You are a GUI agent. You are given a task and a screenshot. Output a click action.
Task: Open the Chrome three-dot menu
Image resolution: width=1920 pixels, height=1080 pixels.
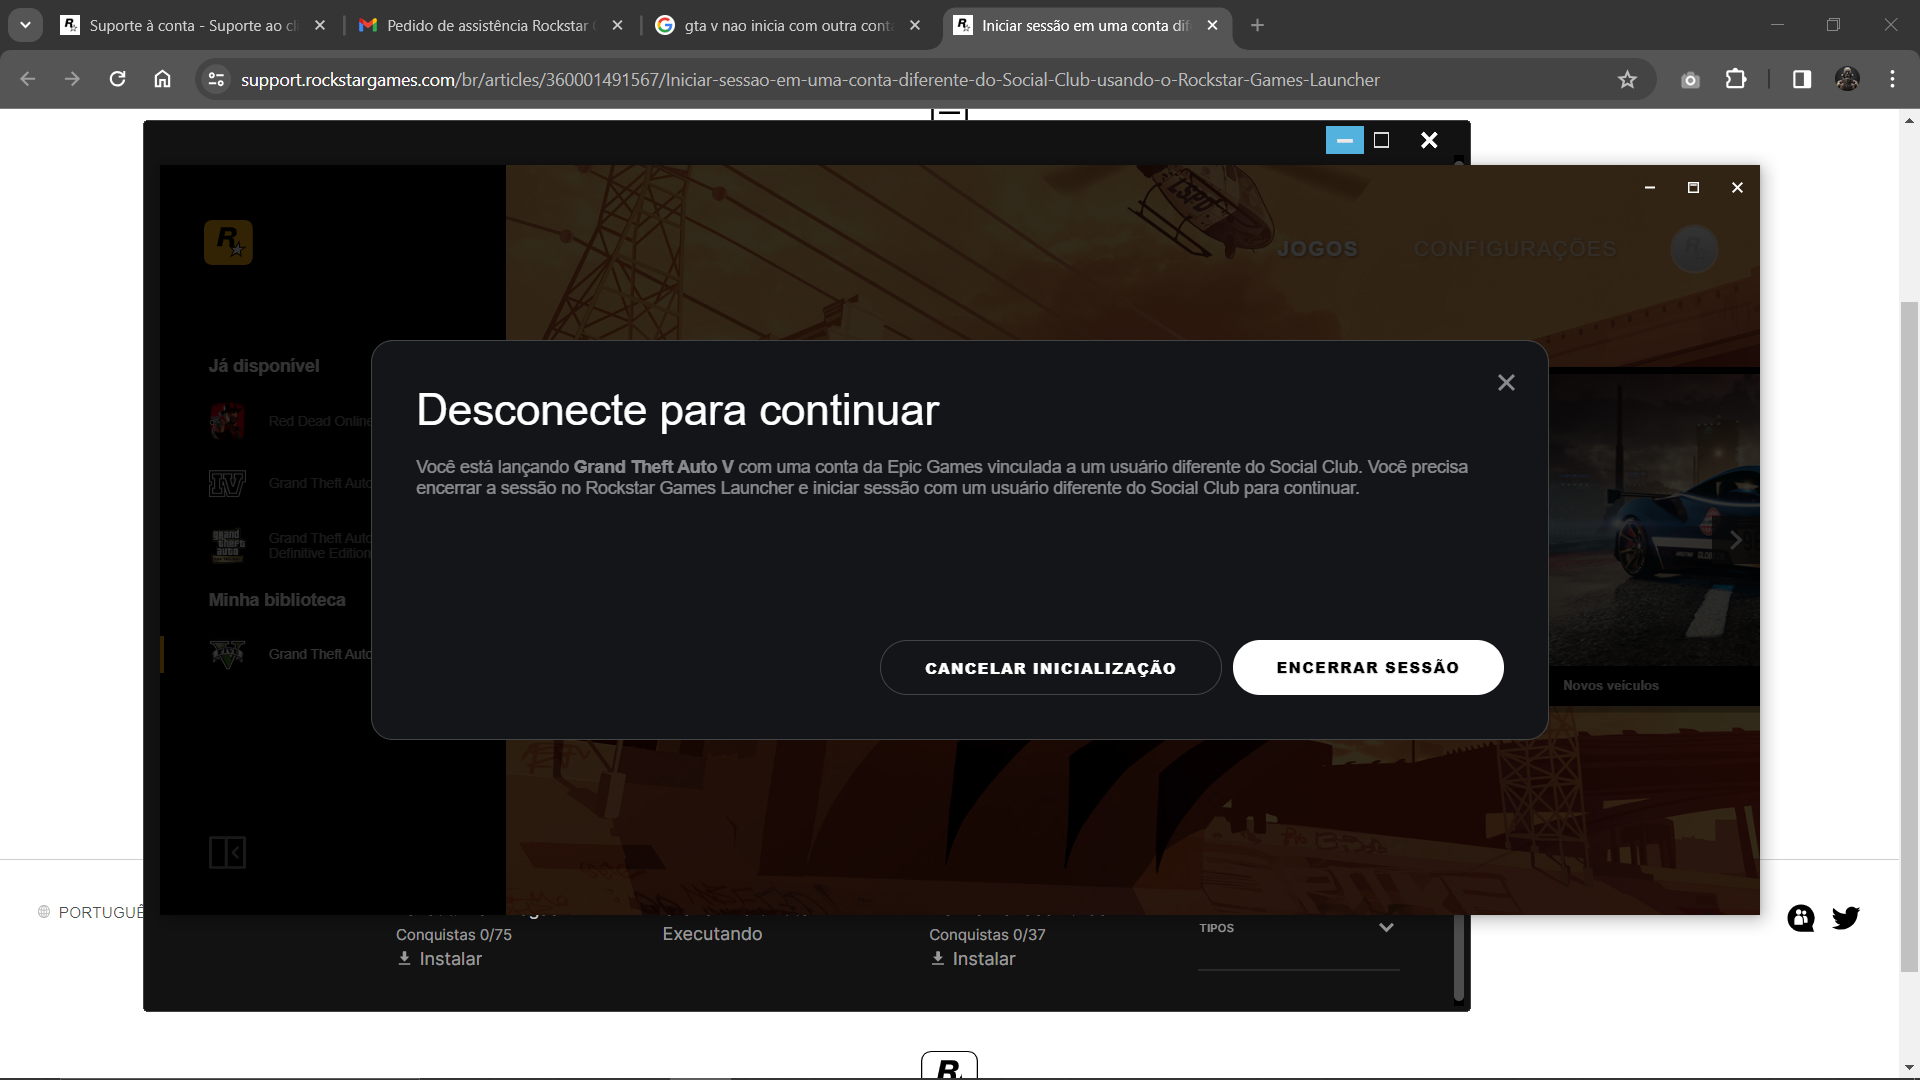click(1892, 79)
